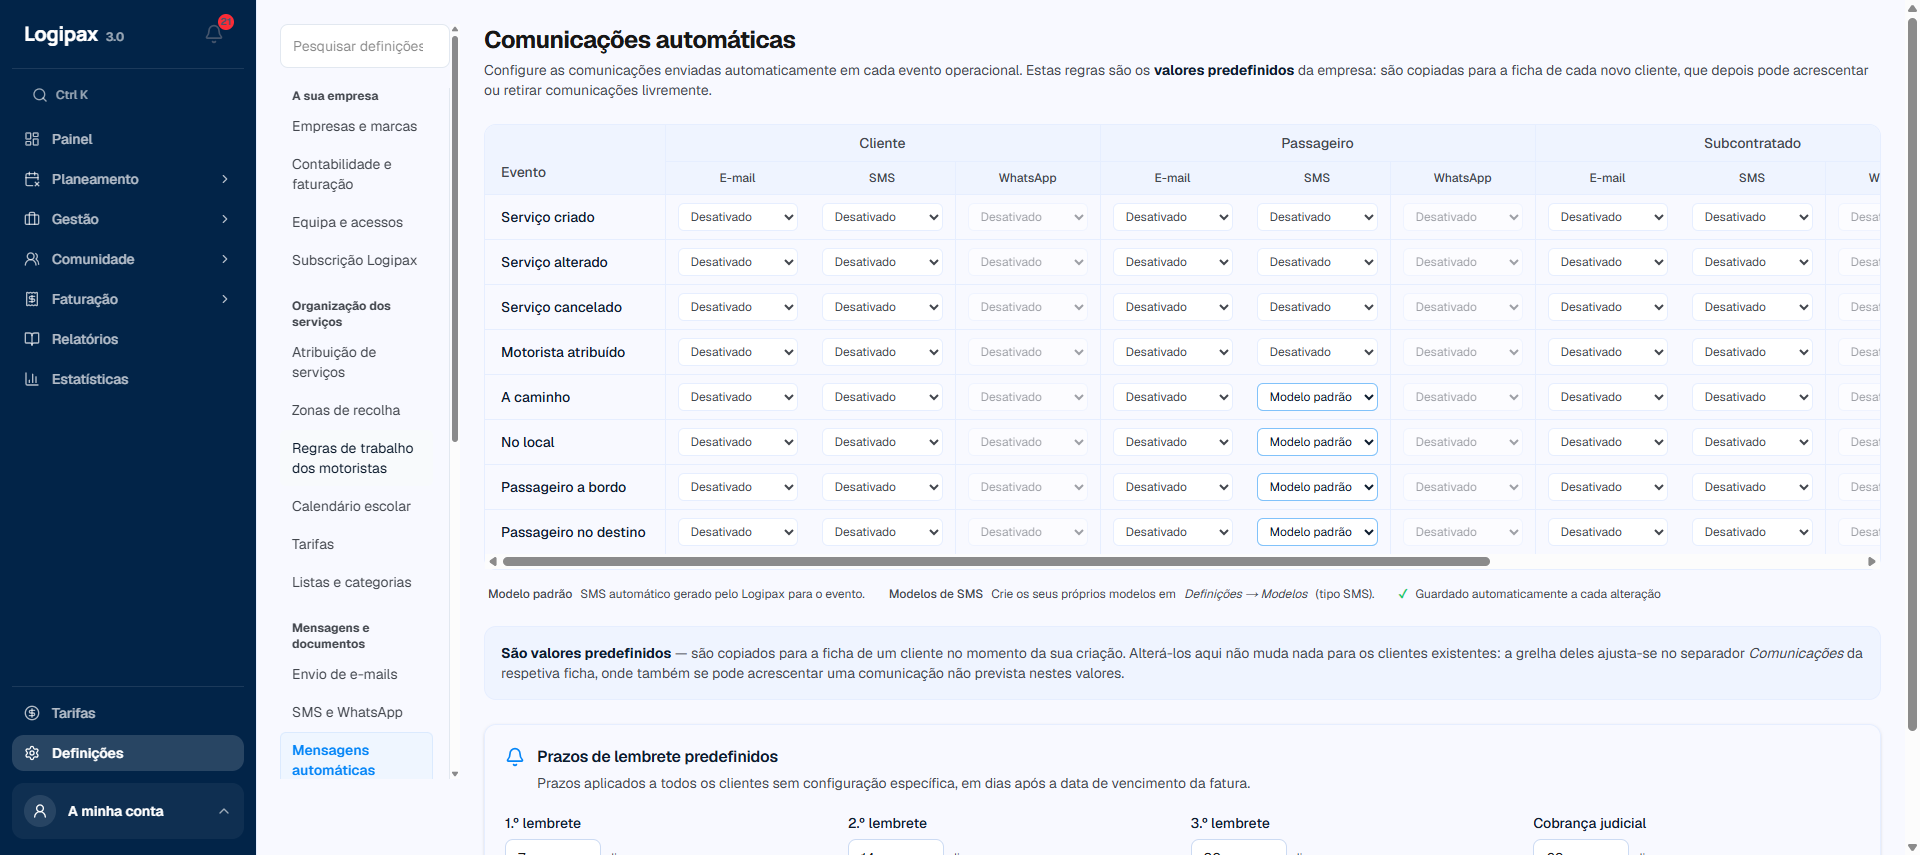The width and height of the screenshot is (1920, 855).
Task: Click the Planeamento calendar icon
Action: 32,179
